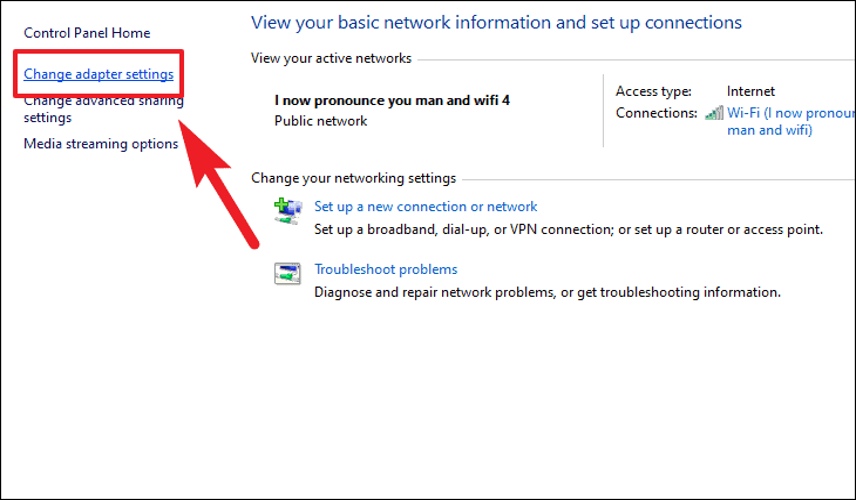856x500 pixels.
Task: Click the 'Diagnose and repair network problems' description
Action: pyautogui.click(x=548, y=292)
